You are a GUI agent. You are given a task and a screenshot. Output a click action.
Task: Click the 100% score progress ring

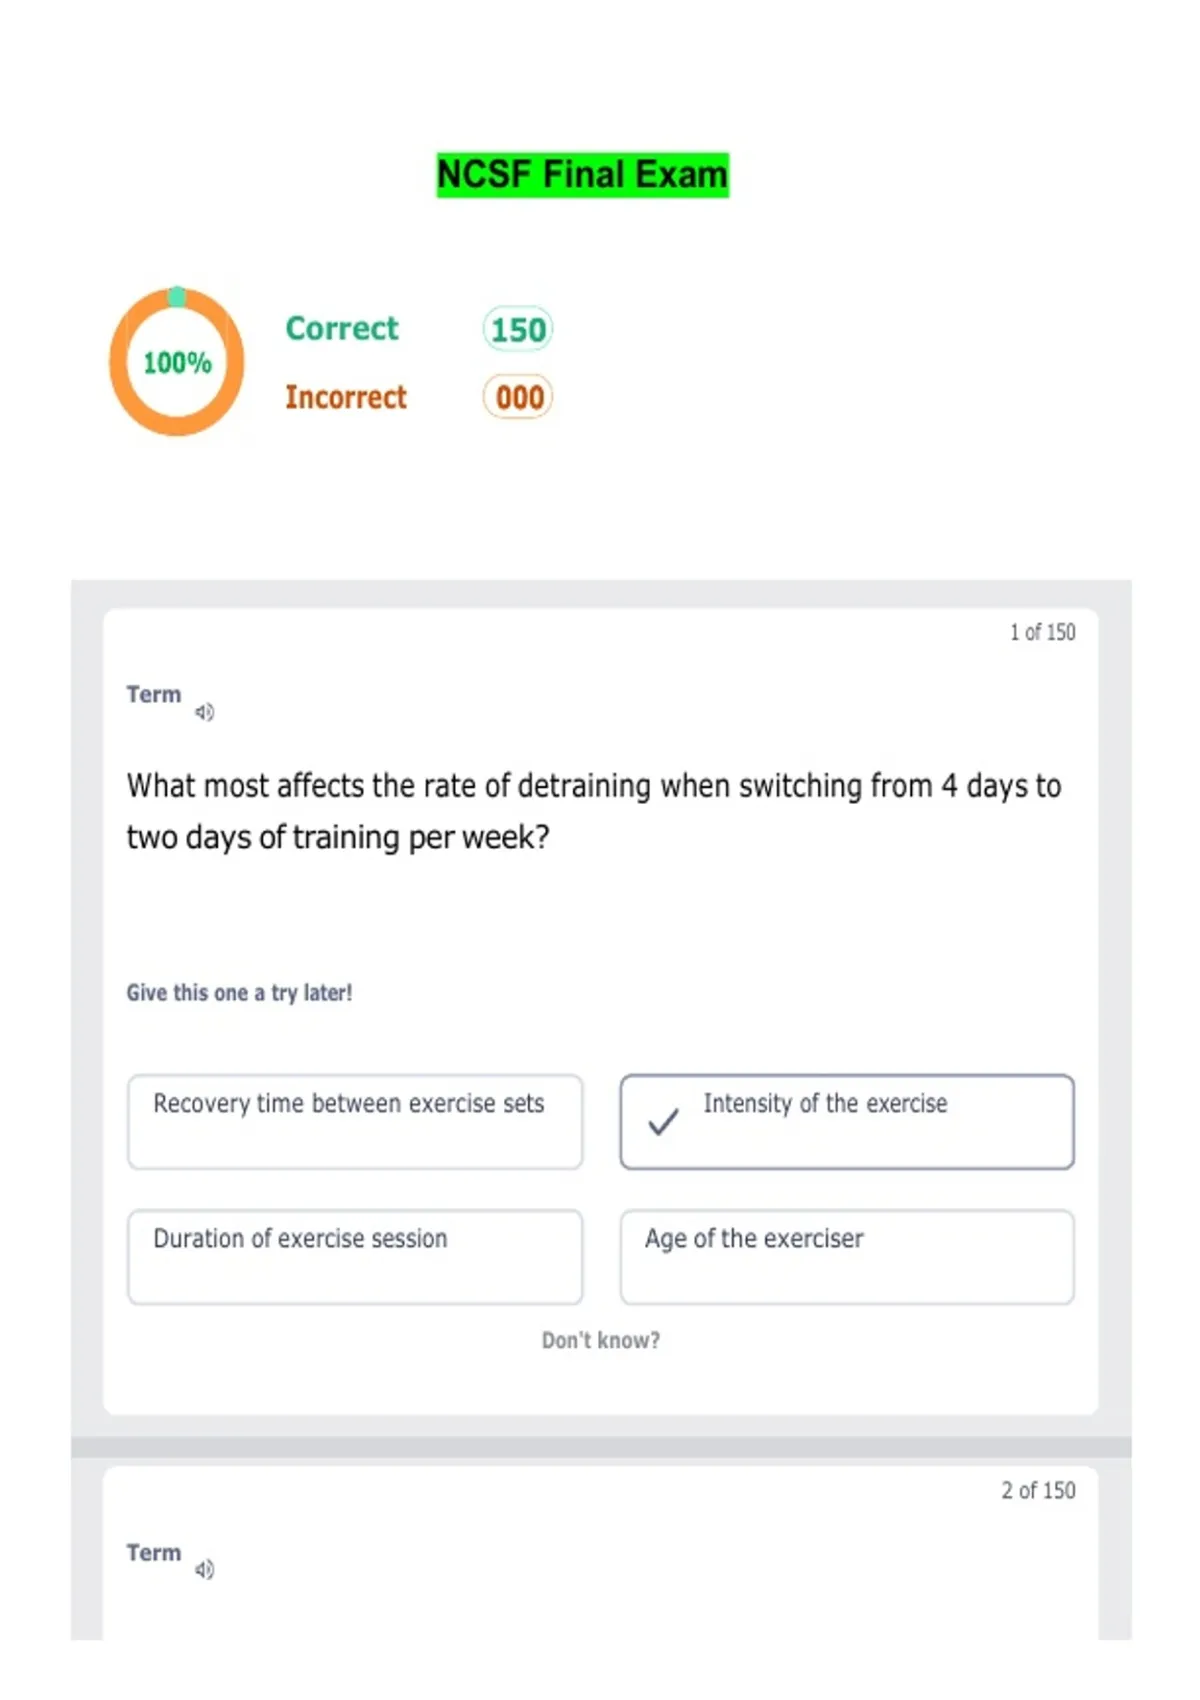[x=177, y=362]
